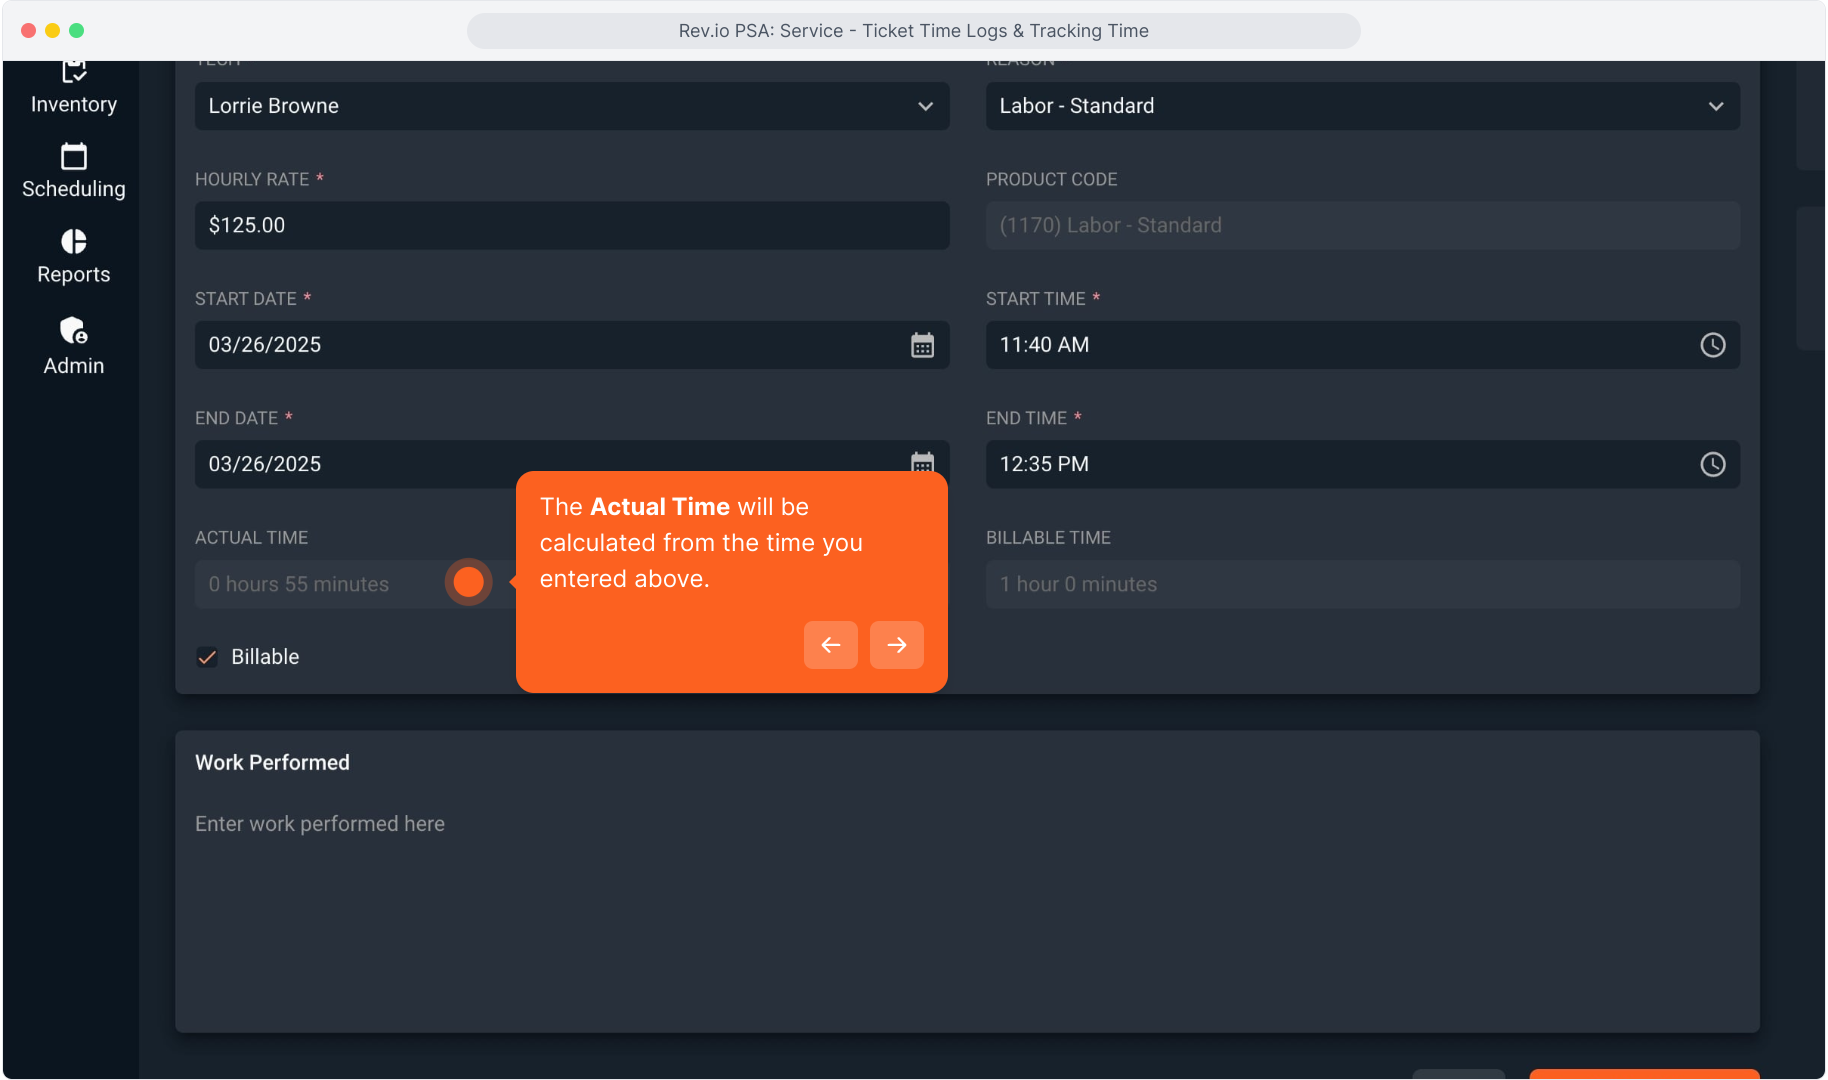
Task: Uncheck the Billable checkbox
Action: click(207, 657)
